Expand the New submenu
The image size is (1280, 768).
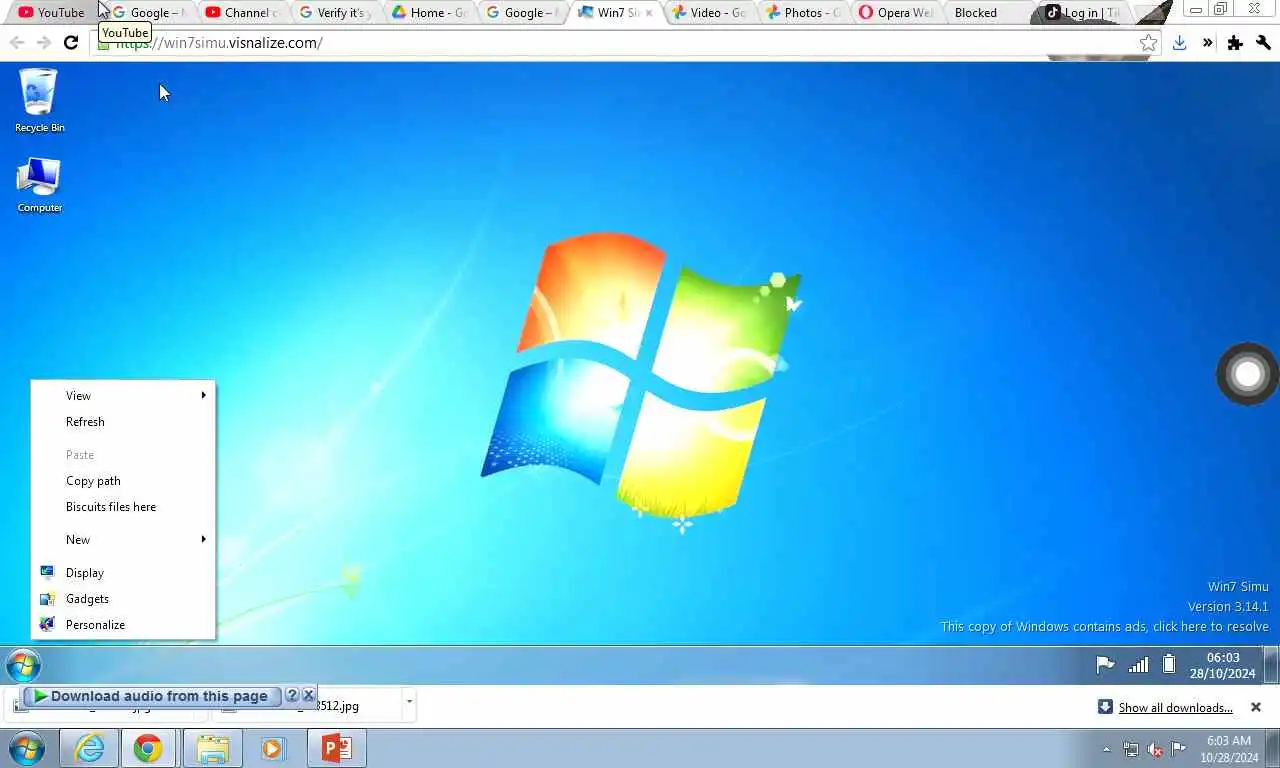pos(123,540)
